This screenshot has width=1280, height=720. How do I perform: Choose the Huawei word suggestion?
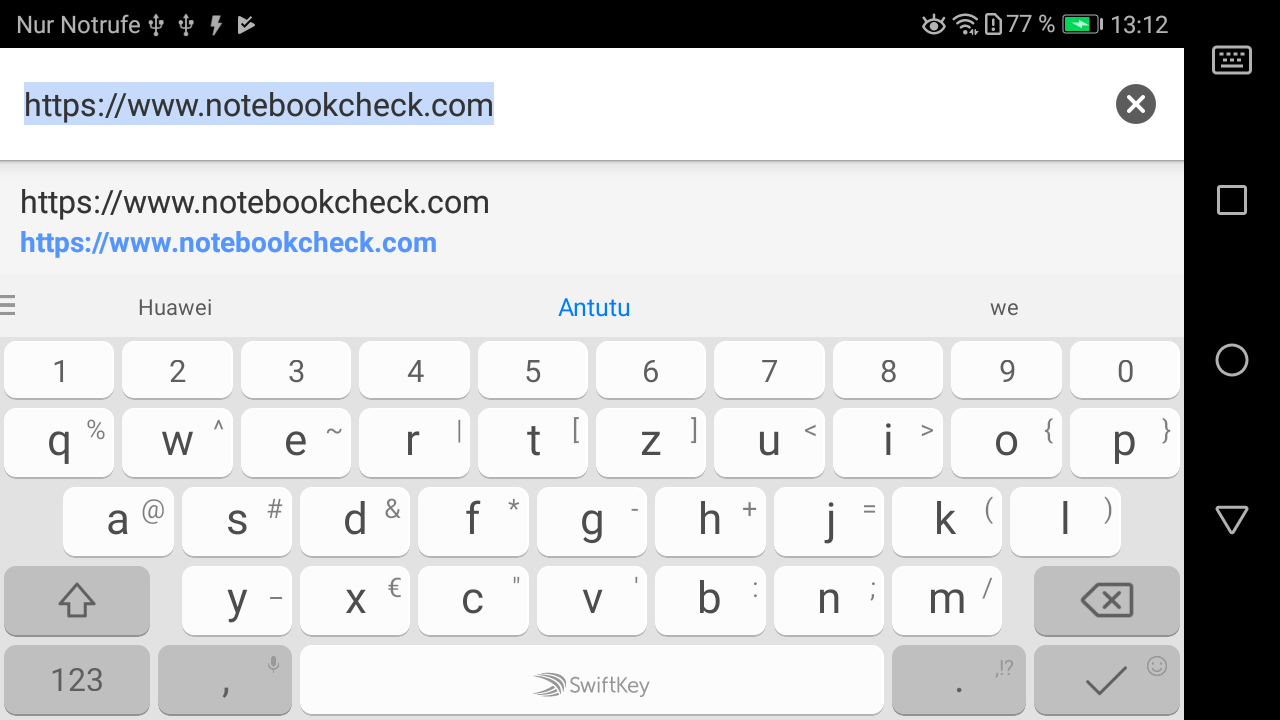tap(175, 307)
